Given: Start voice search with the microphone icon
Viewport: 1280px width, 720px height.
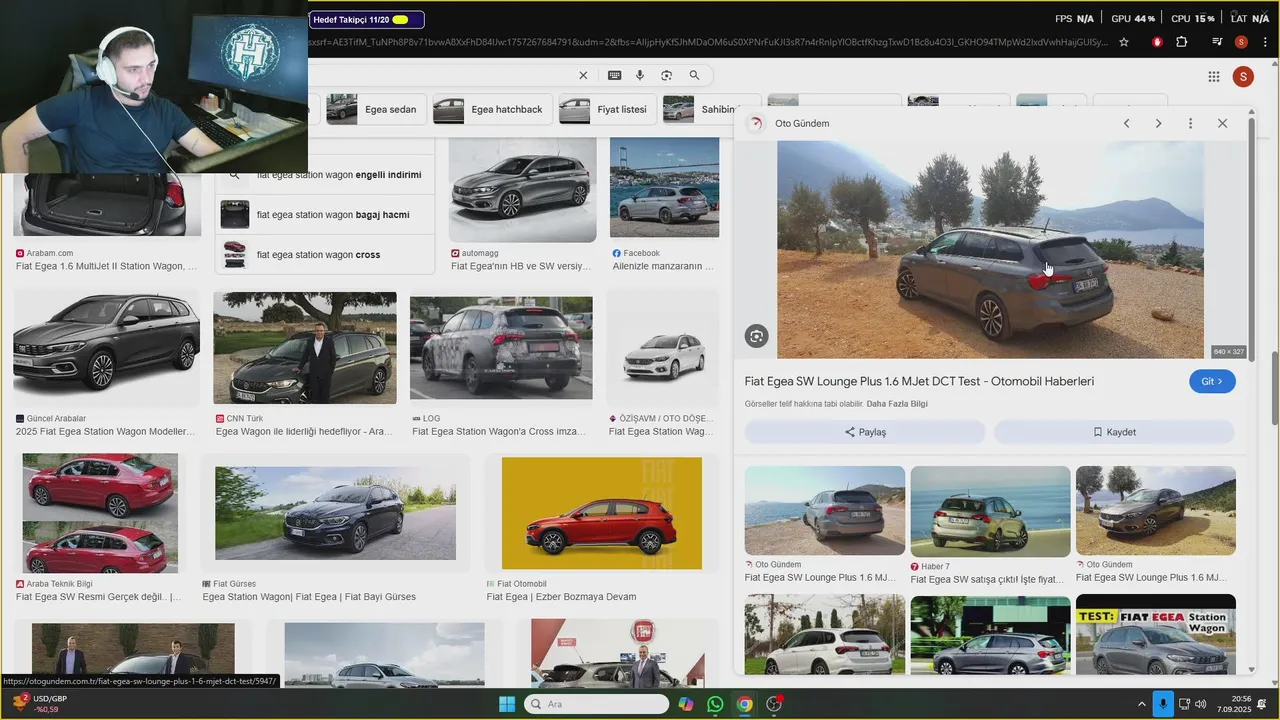Looking at the screenshot, I should pyautogui.click(x=640, y=76).
